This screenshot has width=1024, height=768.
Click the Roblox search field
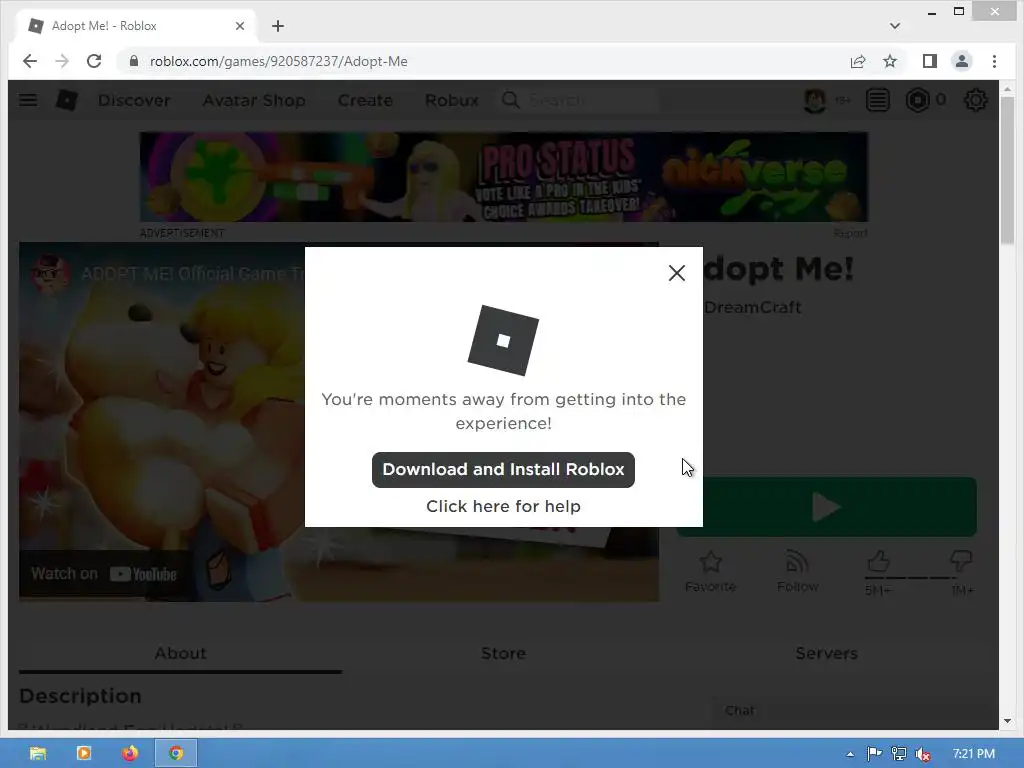[579, 101]
